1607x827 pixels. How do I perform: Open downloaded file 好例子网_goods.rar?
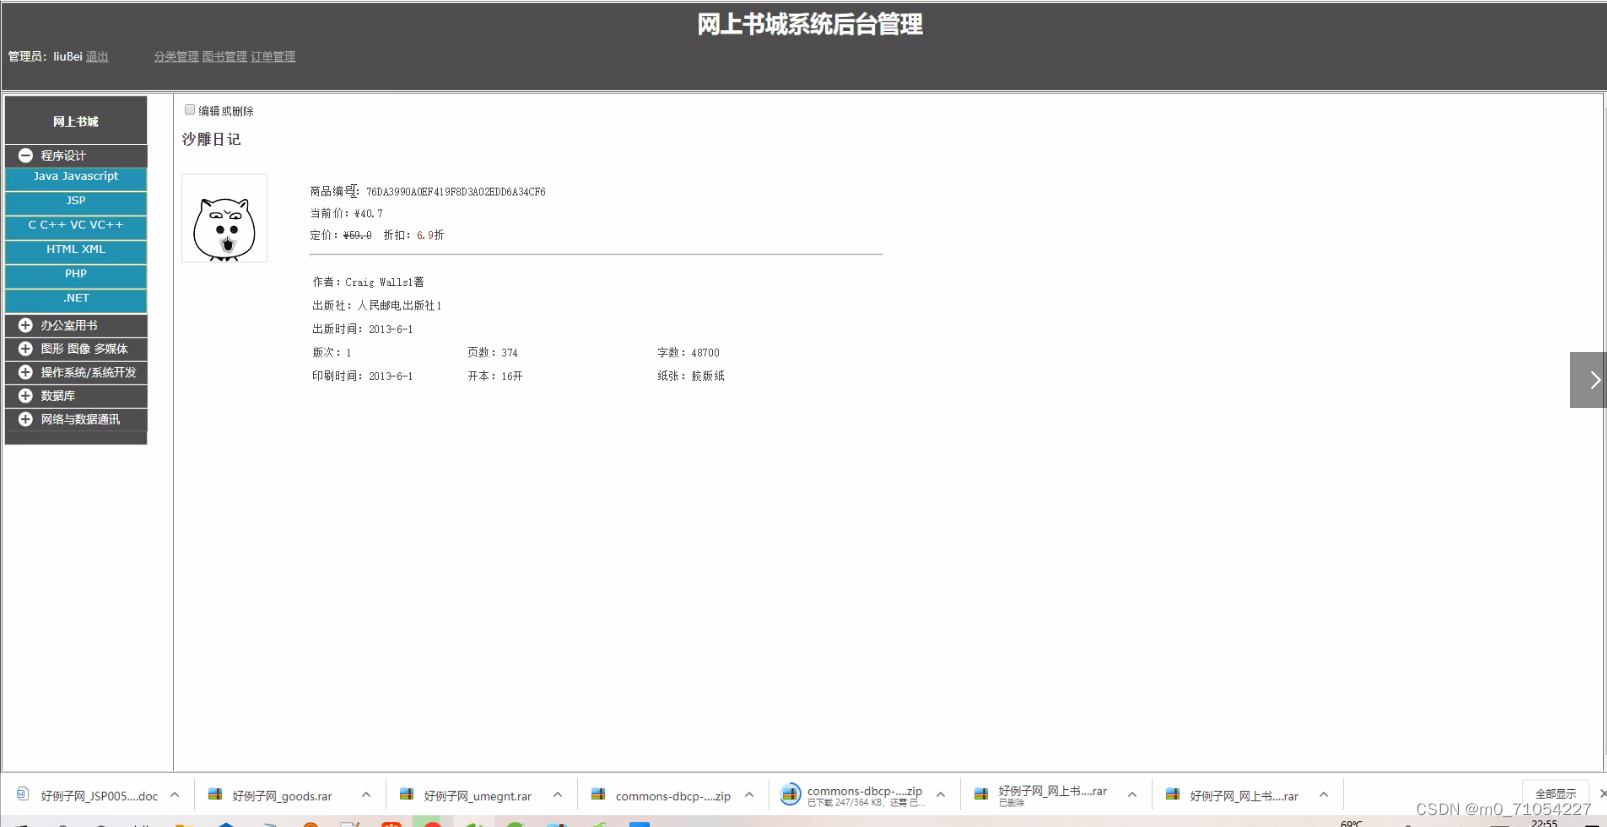[x=270, y=796]
